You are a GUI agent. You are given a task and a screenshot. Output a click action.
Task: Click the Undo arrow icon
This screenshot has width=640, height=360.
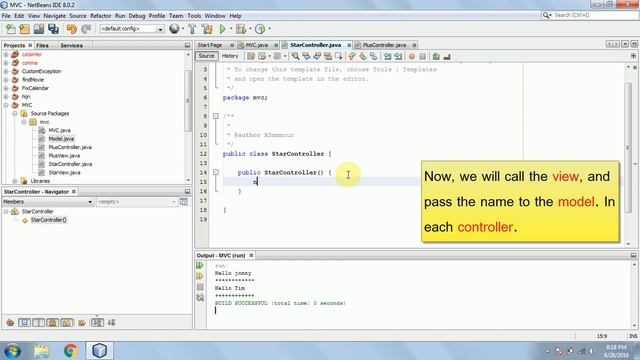(x=72, y=29)
